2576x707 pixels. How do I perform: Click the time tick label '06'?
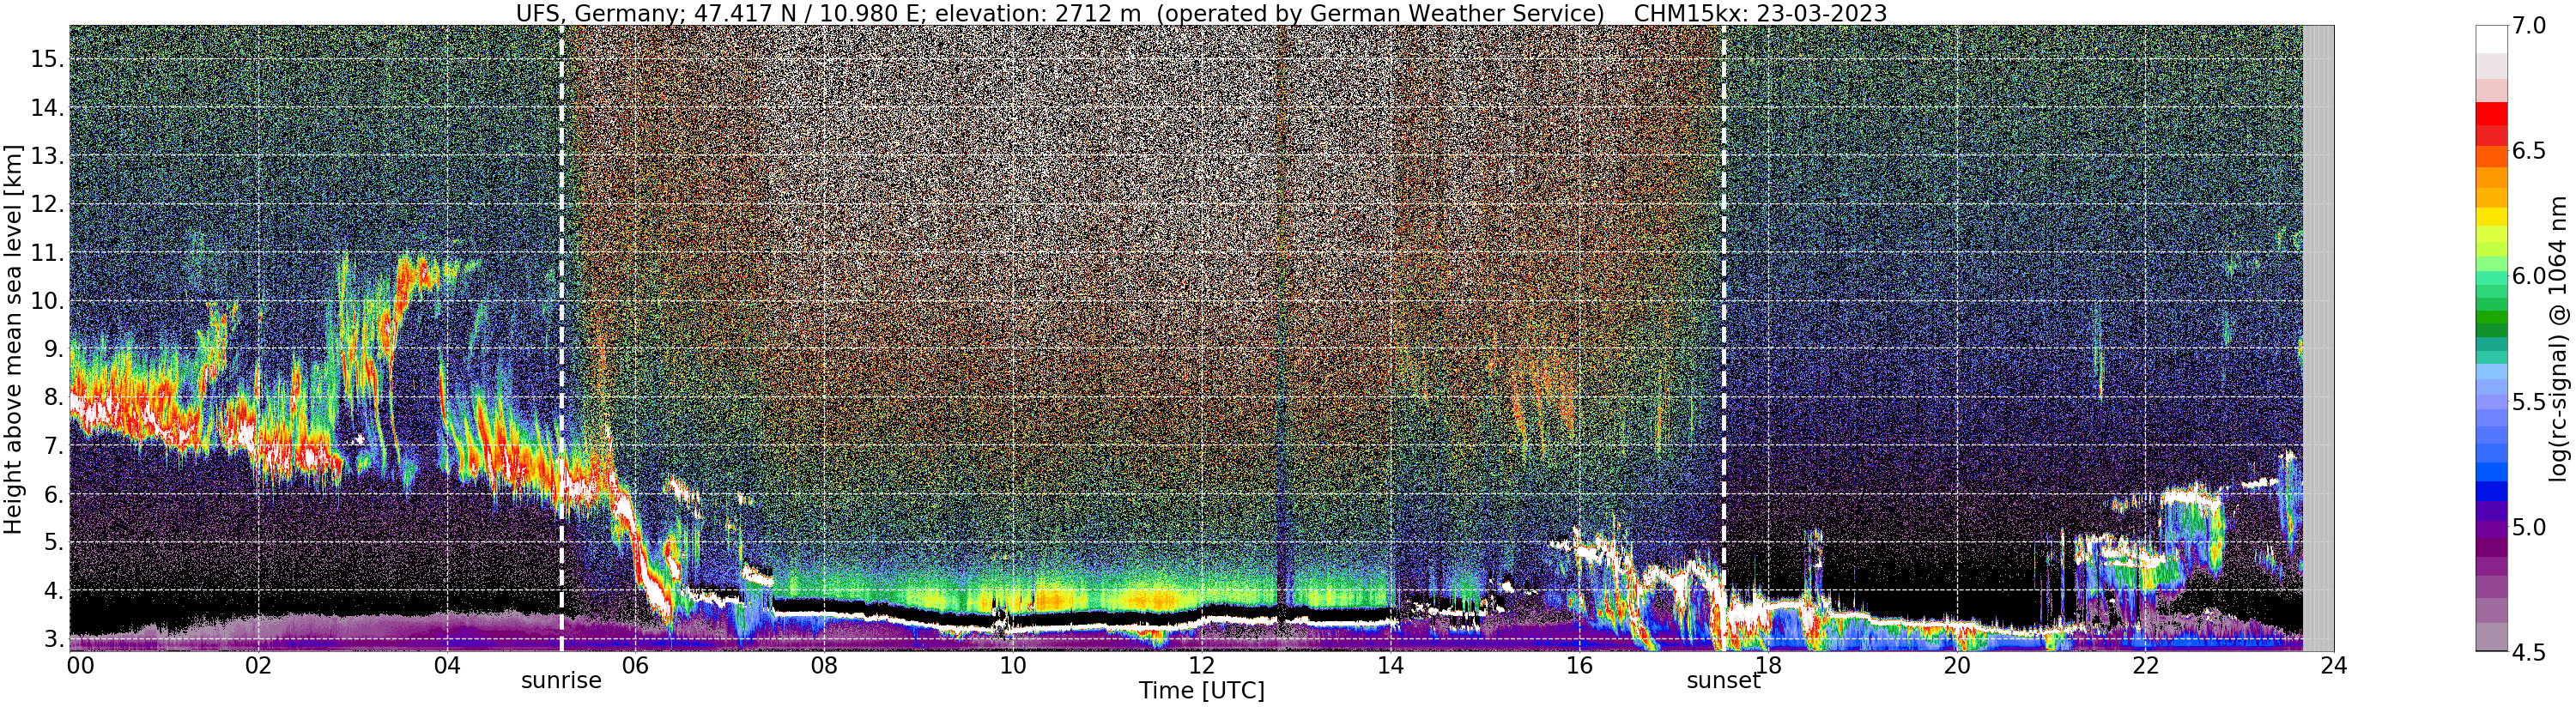click(635, 666)
